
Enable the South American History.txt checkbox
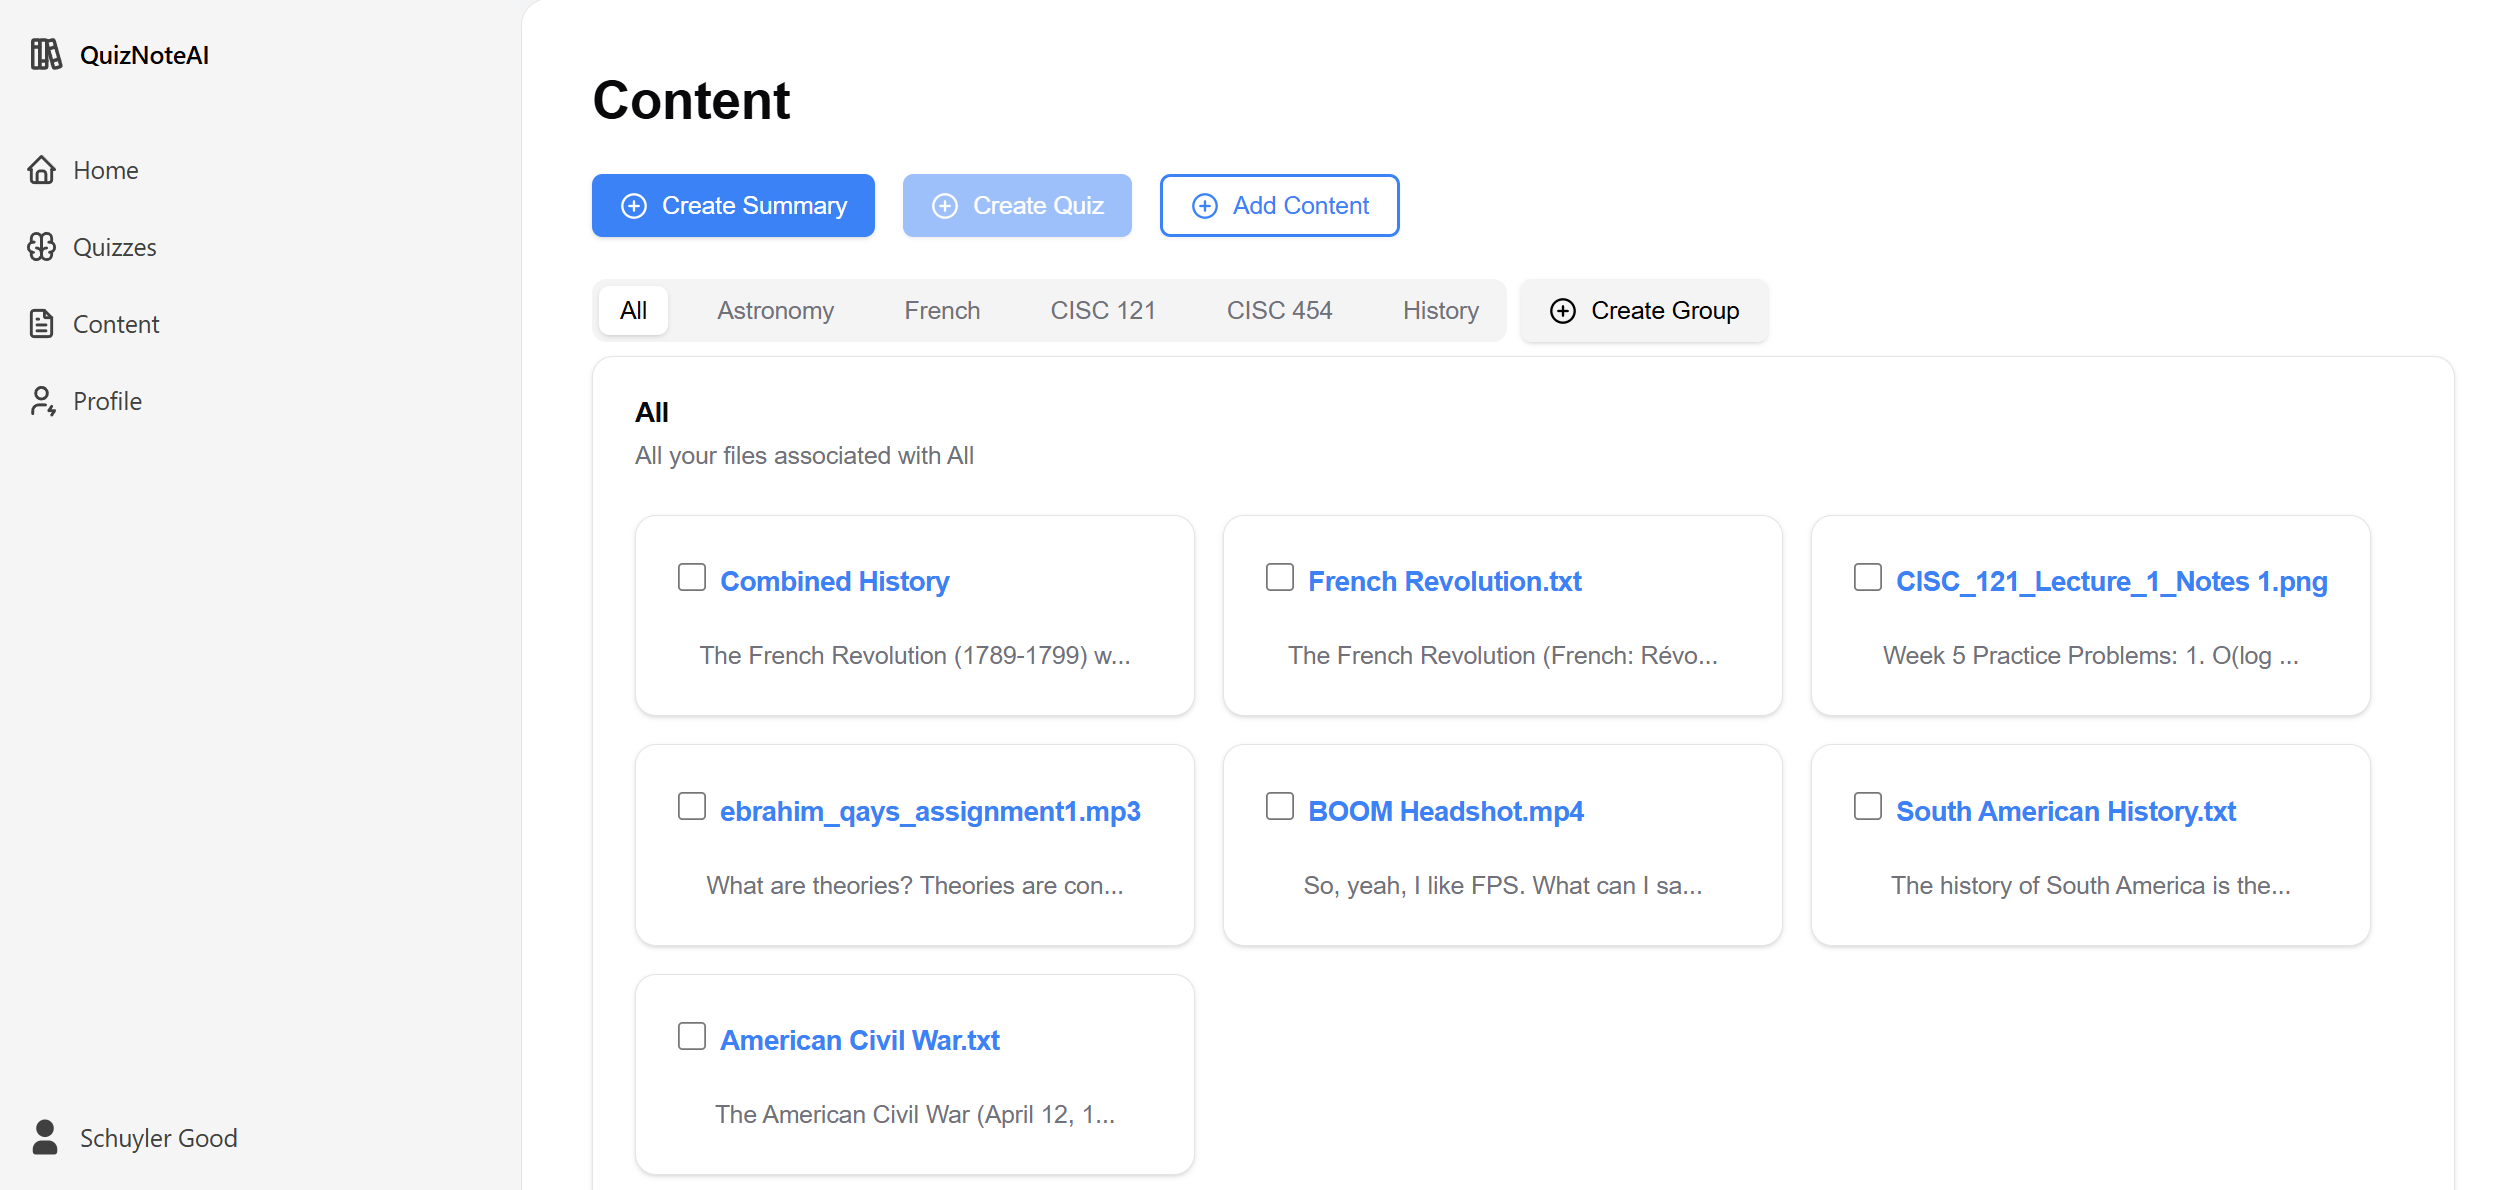pos(1868,806)
